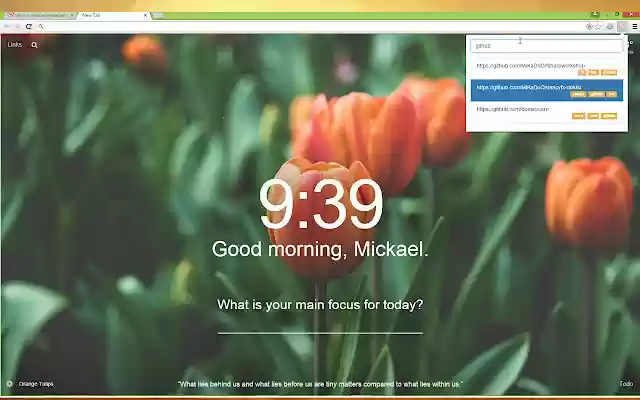The height and width of the screenshot is (400, 640).
Task: Click 'What is your main focus for today?' text
Action: pyautogui.click(x=320, y=304)
